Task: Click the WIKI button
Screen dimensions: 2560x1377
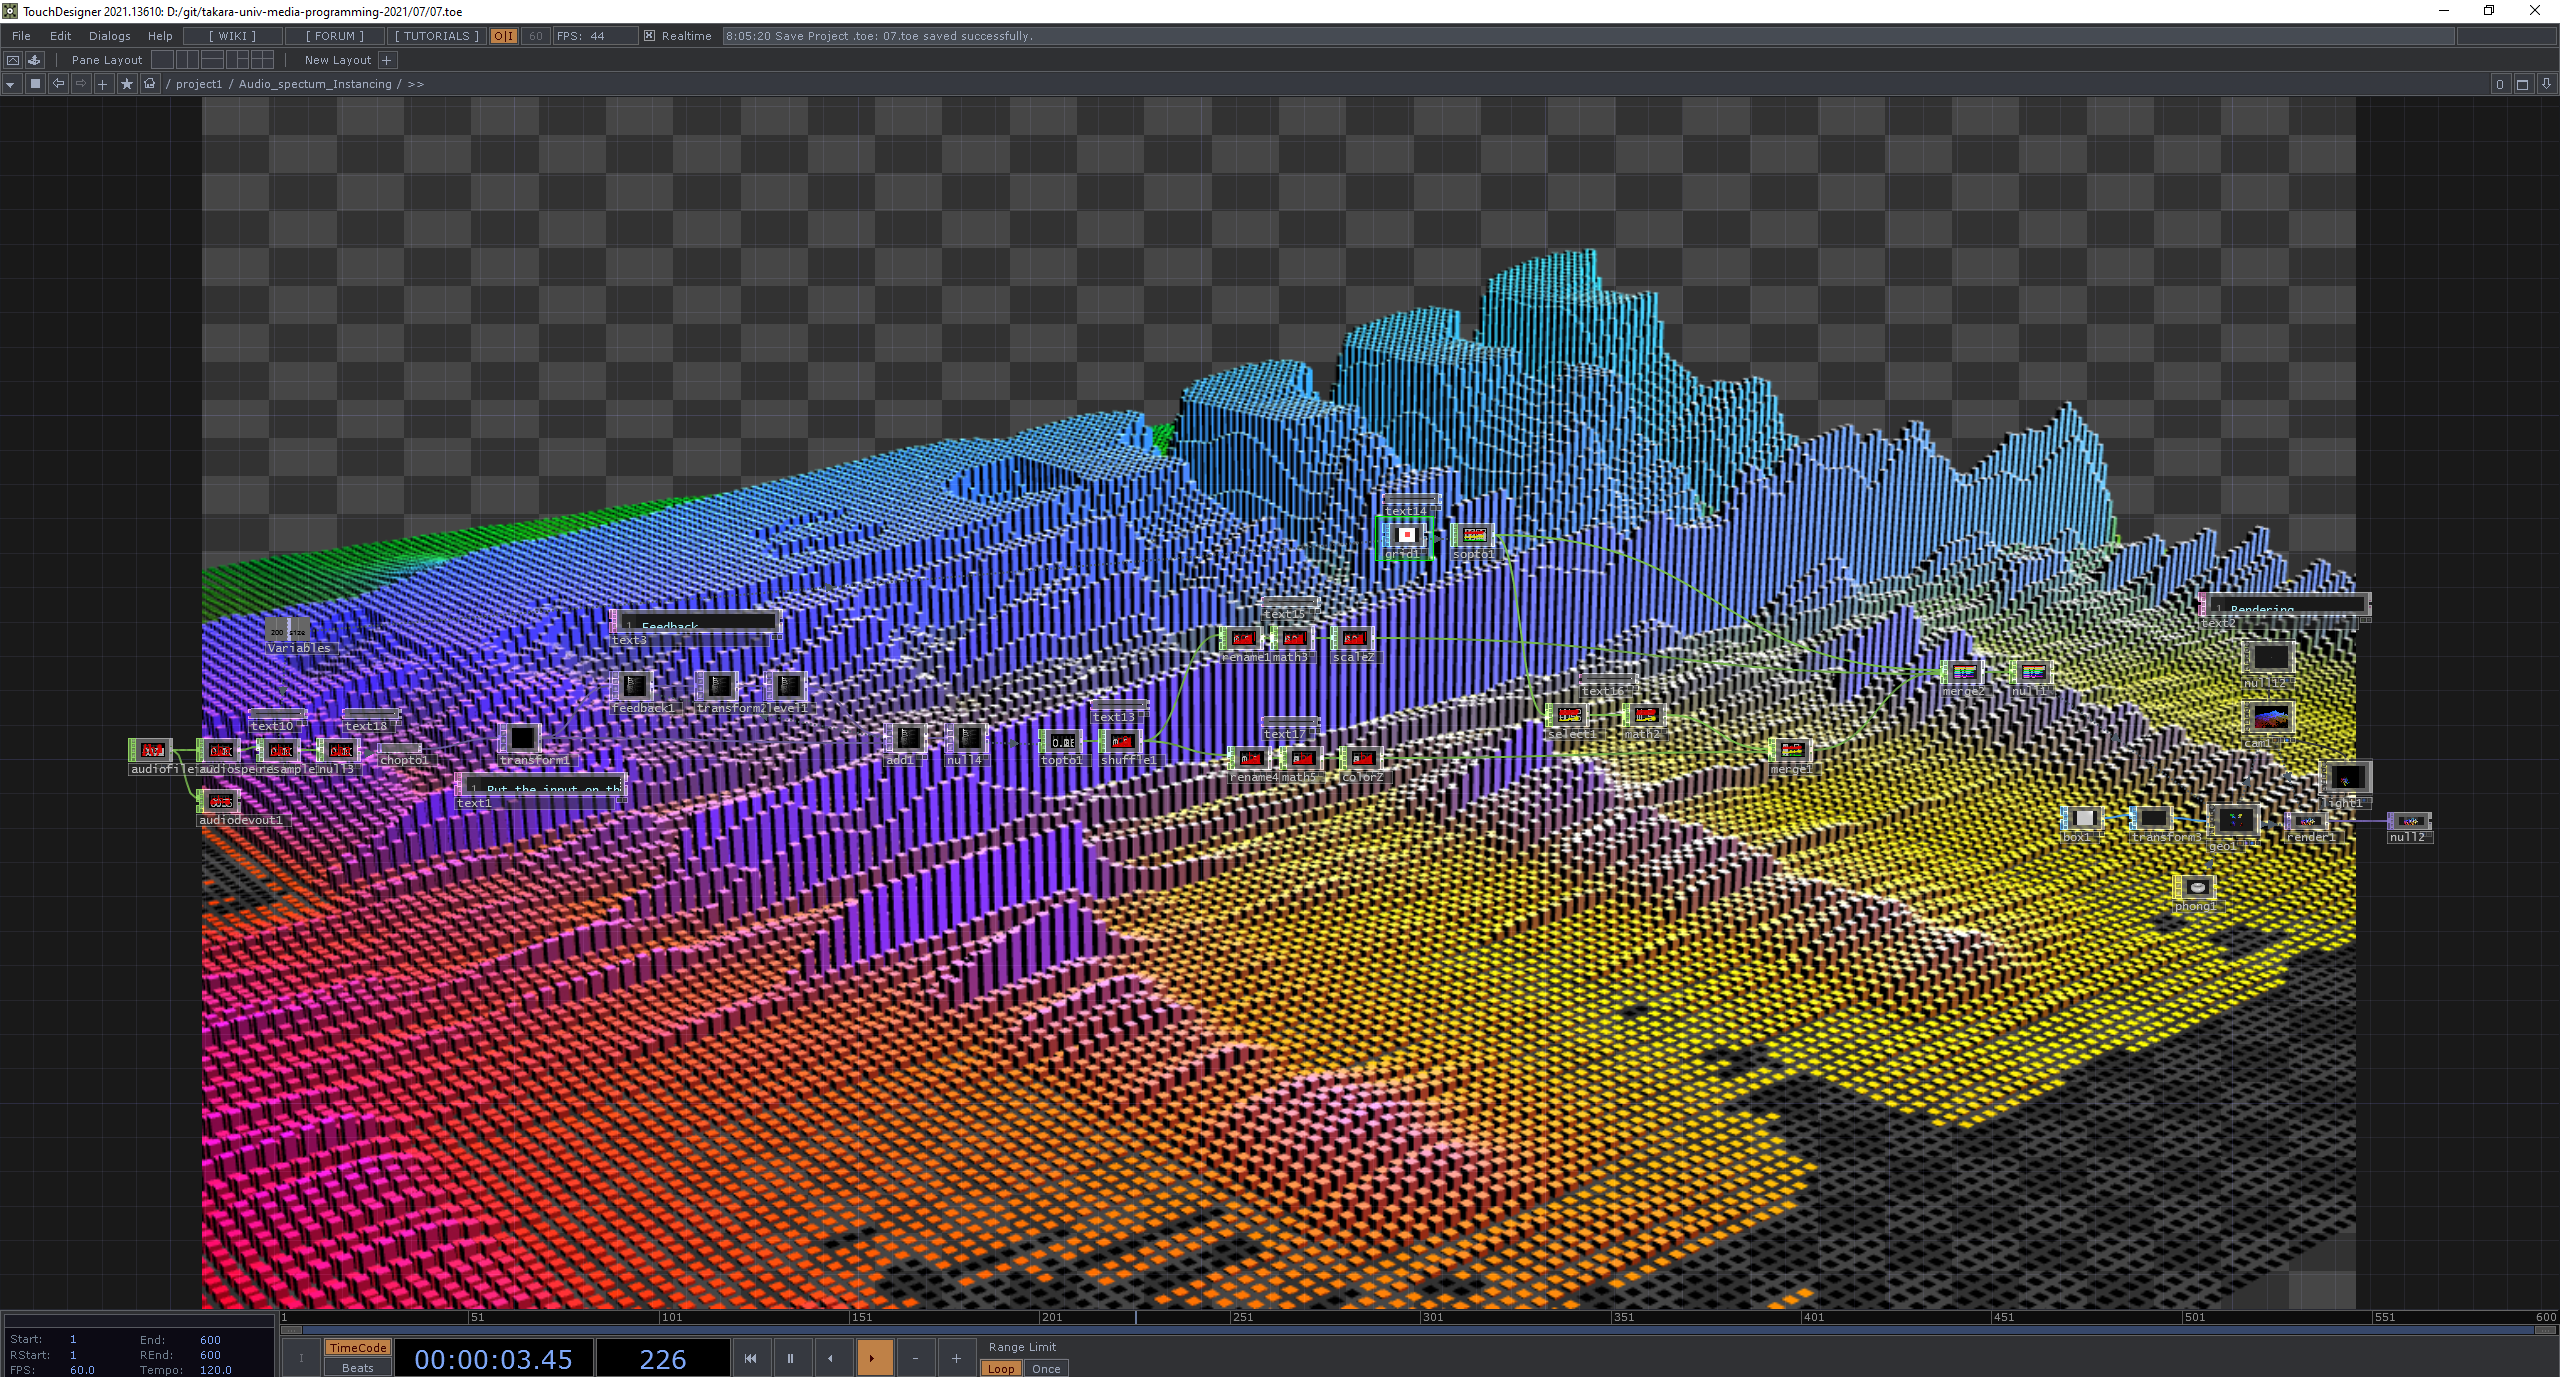Action: pyautogui.click(x=232, y=36)
